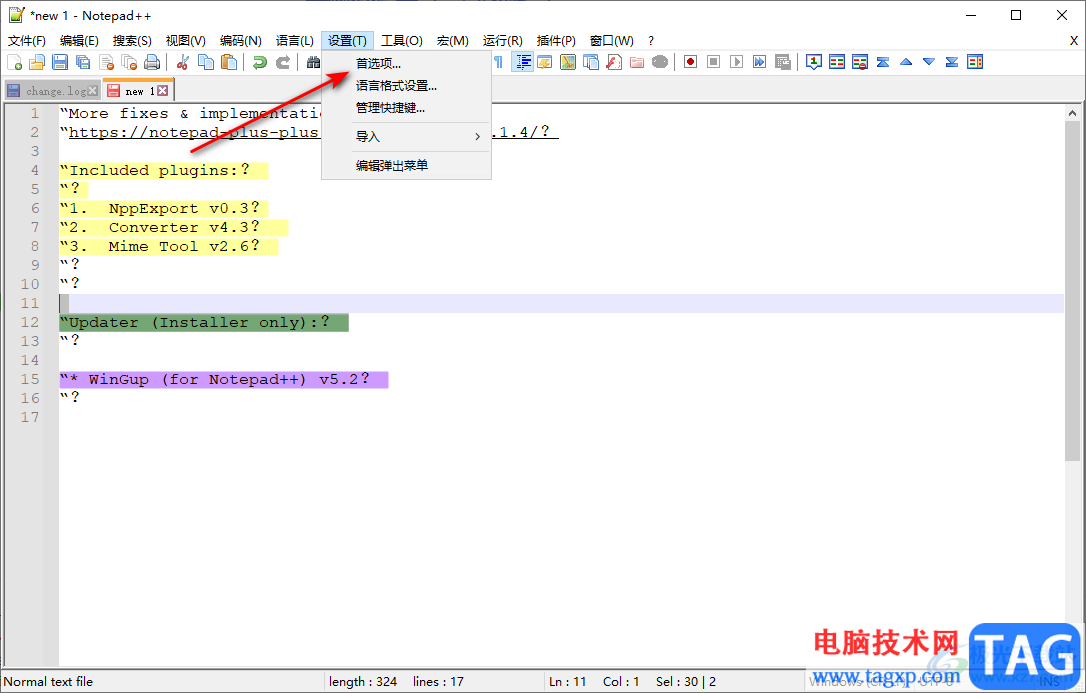Click the blue down-triangle next difference icon

click(929, 62)
